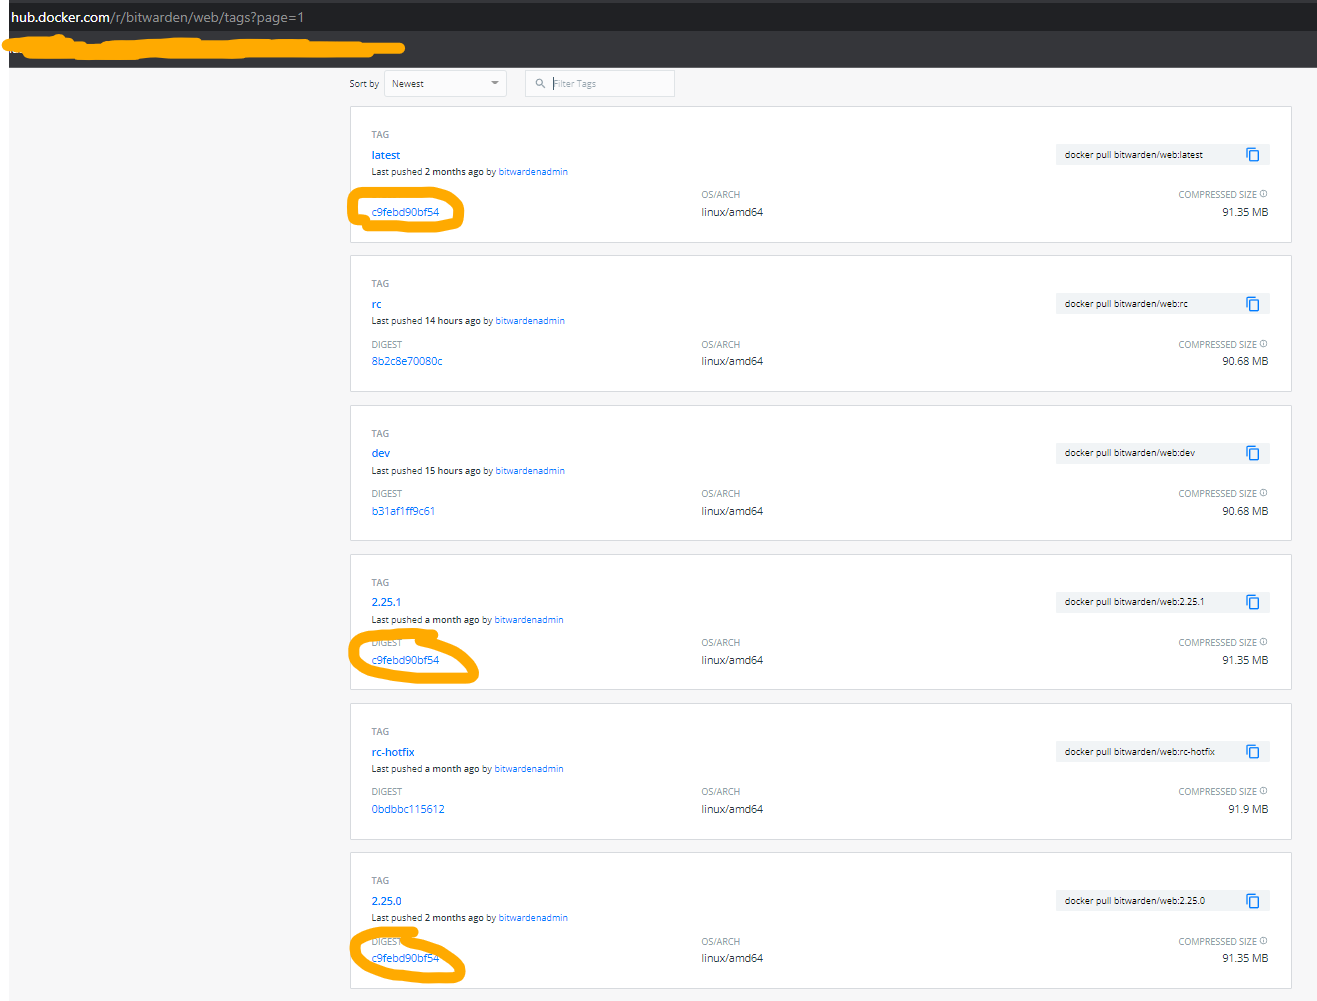Click the copy icon for the web:rc pull command
The image size is (1317, 1001).
pyautogui.click(x=1253, y=303)
